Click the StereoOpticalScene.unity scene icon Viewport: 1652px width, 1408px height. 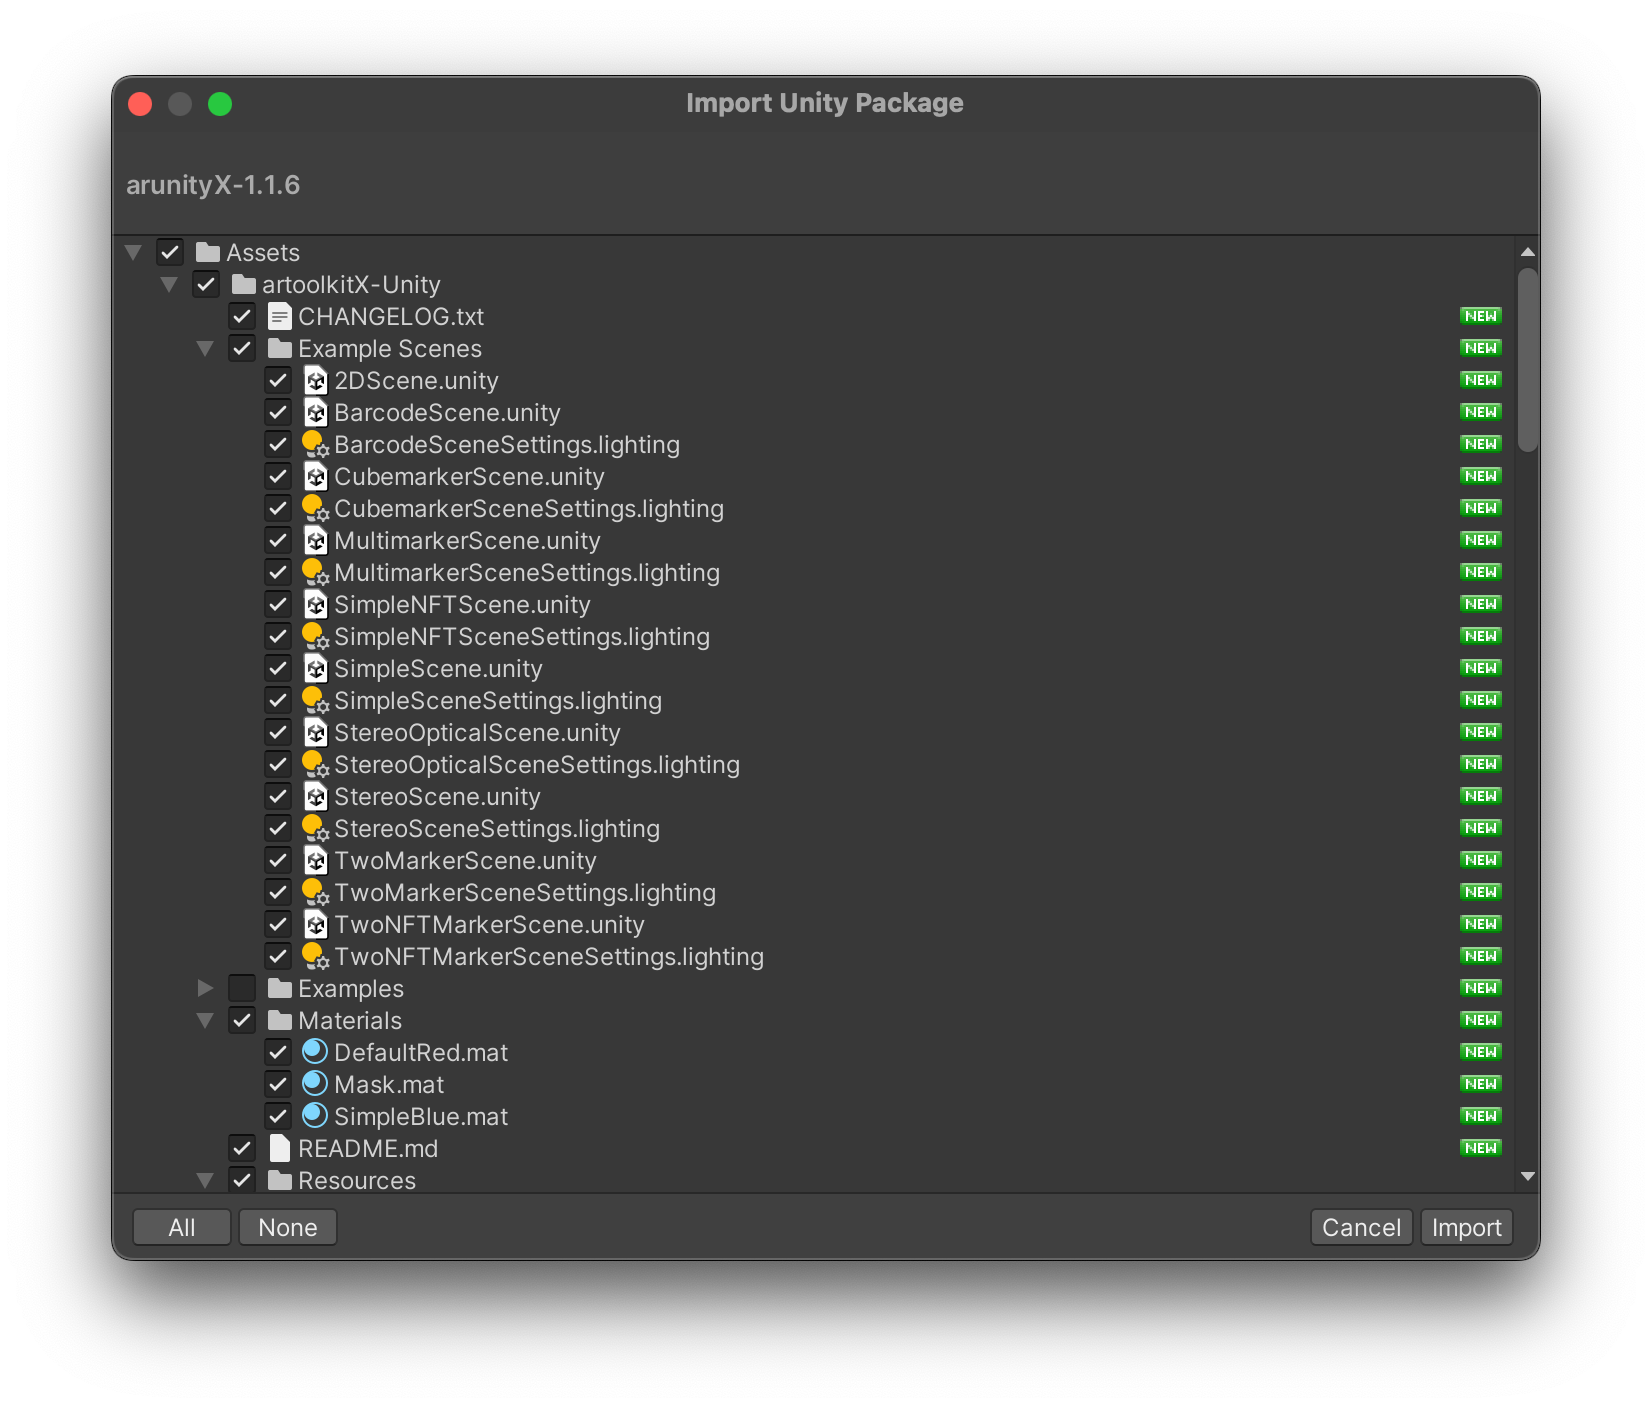coord(316,732)
